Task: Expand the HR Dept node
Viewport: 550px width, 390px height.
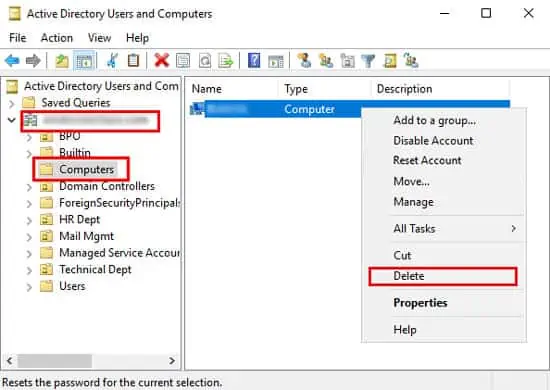Action: click(x=29, y=220)
